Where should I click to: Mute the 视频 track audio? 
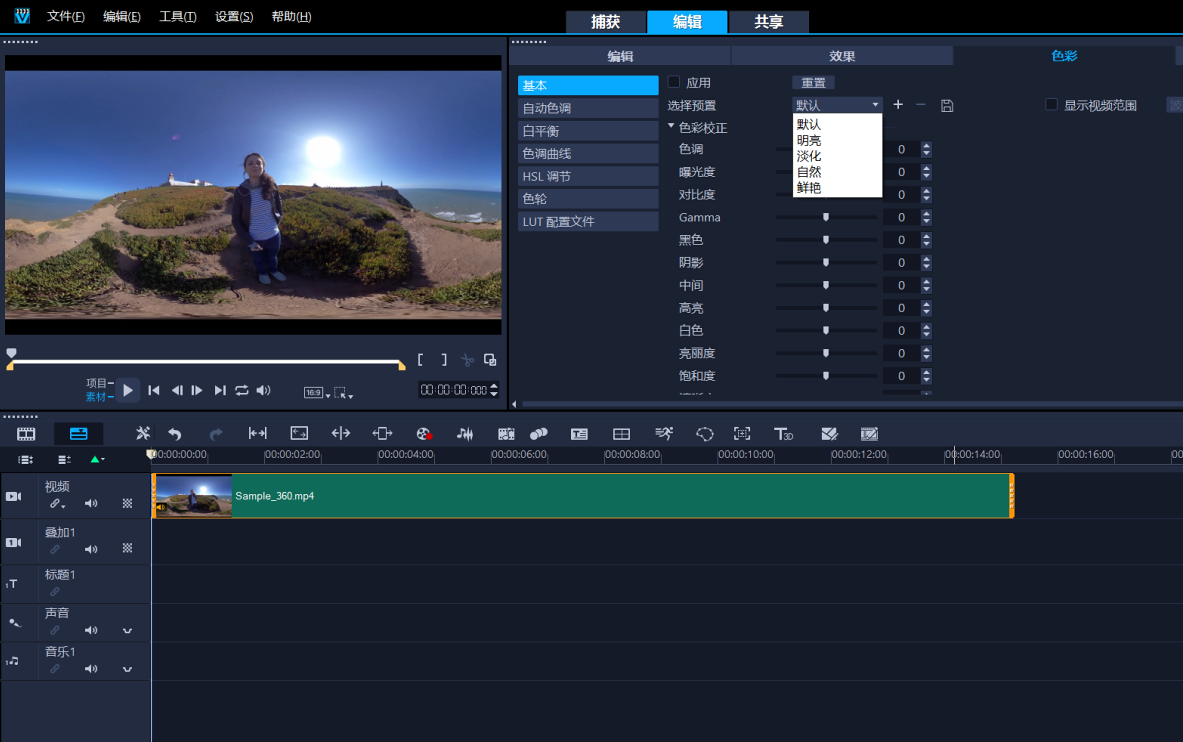pyautogui.click(x=91, y=504)
